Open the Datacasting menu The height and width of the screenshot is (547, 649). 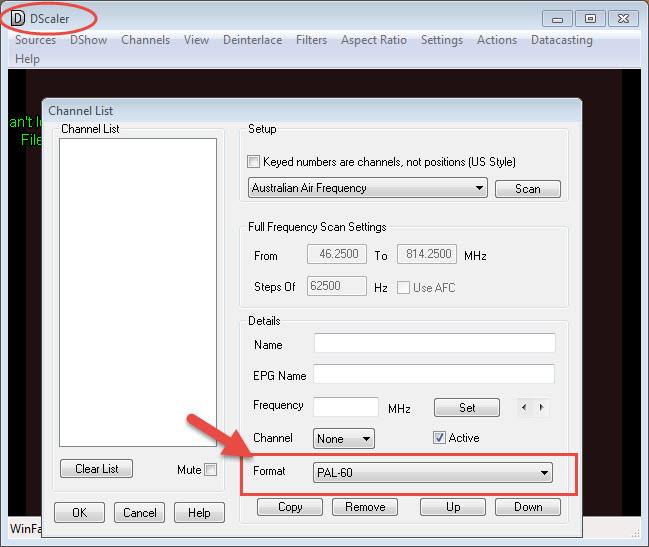pyautogui.click(x=562, y=40)
